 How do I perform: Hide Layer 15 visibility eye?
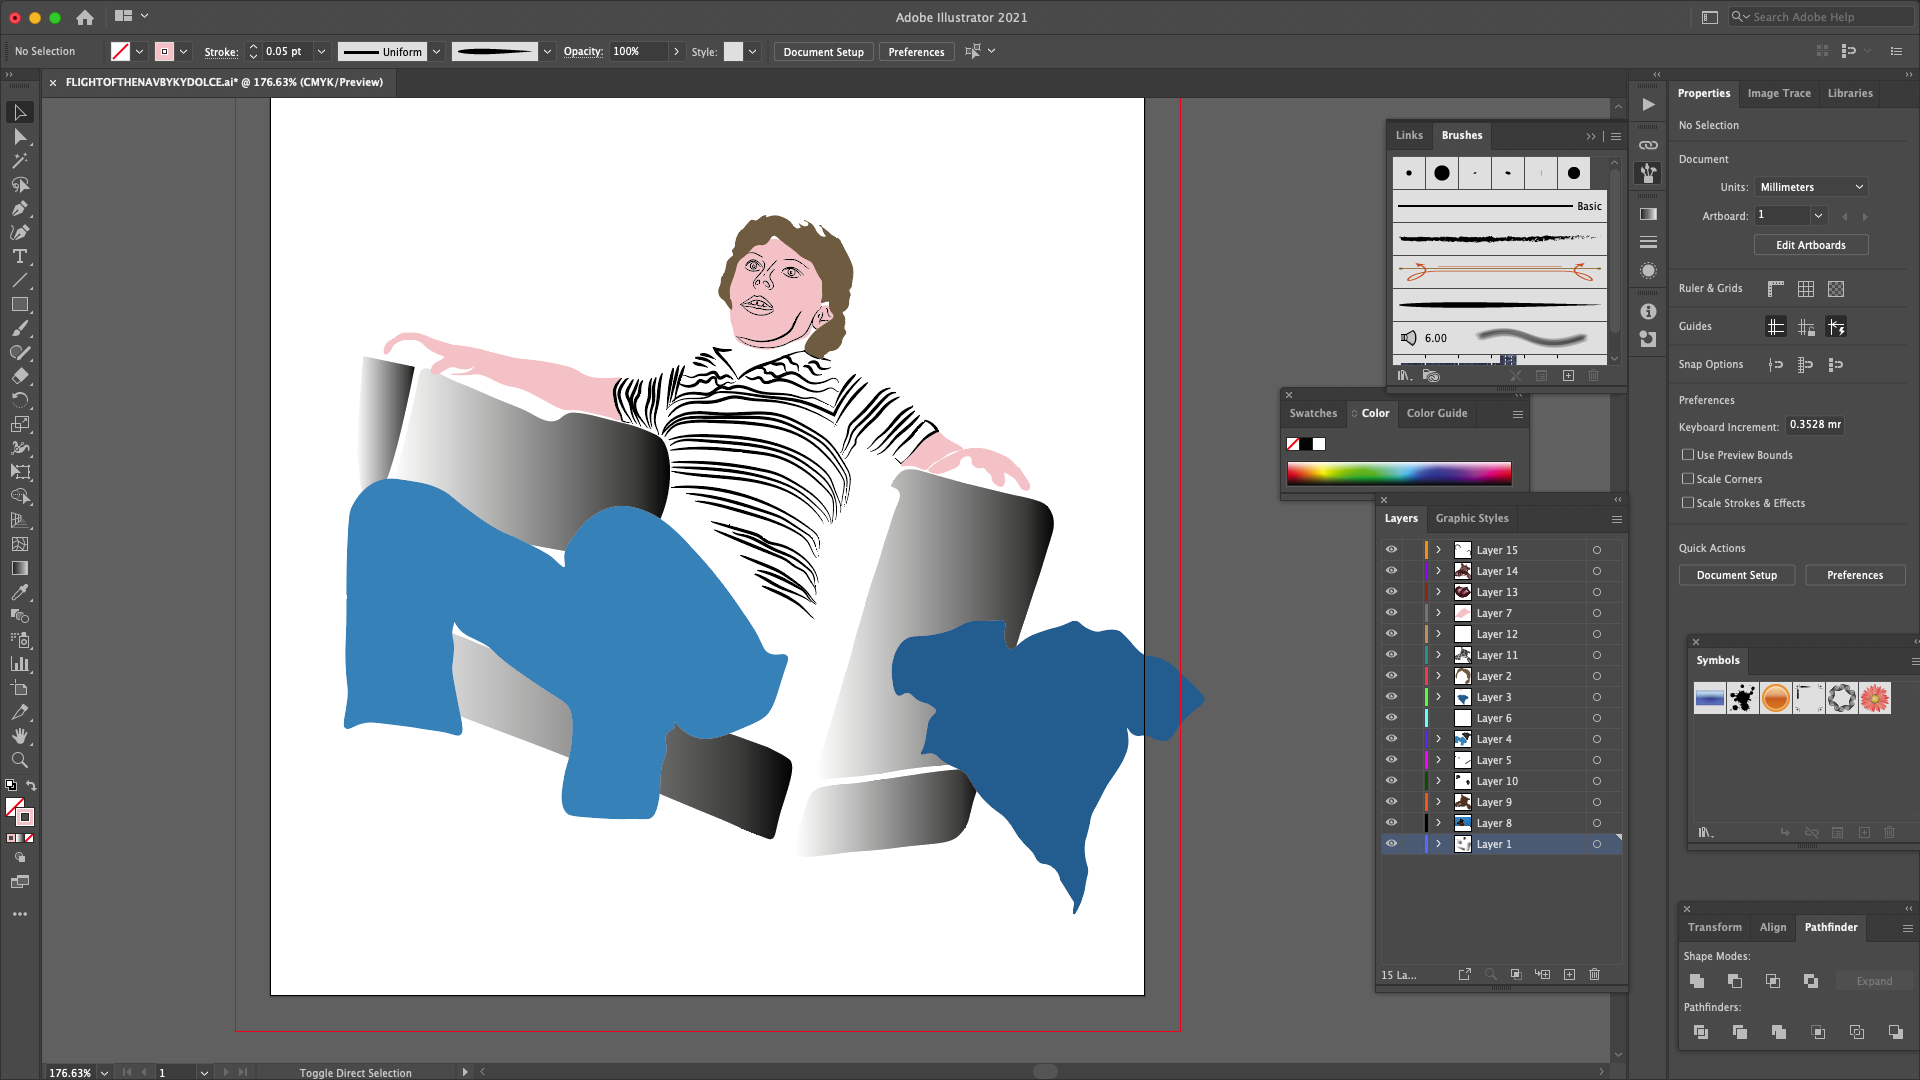pos(1391,550)
